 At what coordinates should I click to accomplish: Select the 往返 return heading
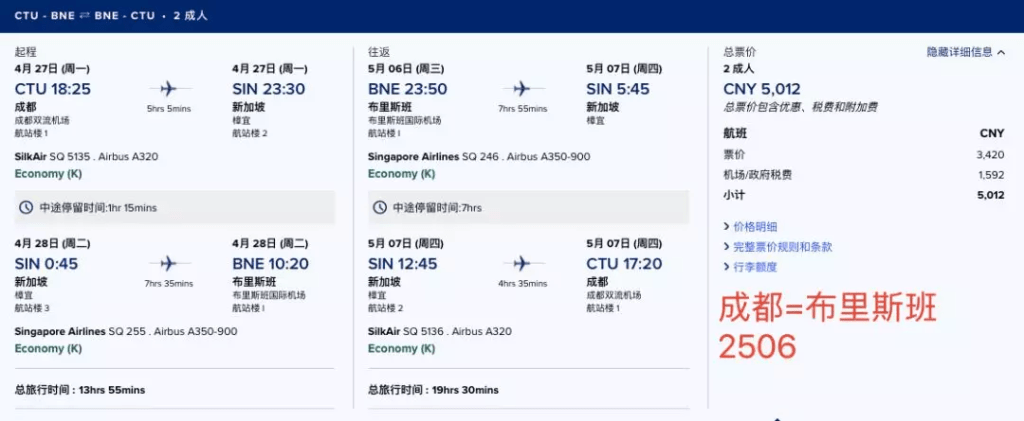[x=378, y=51]
